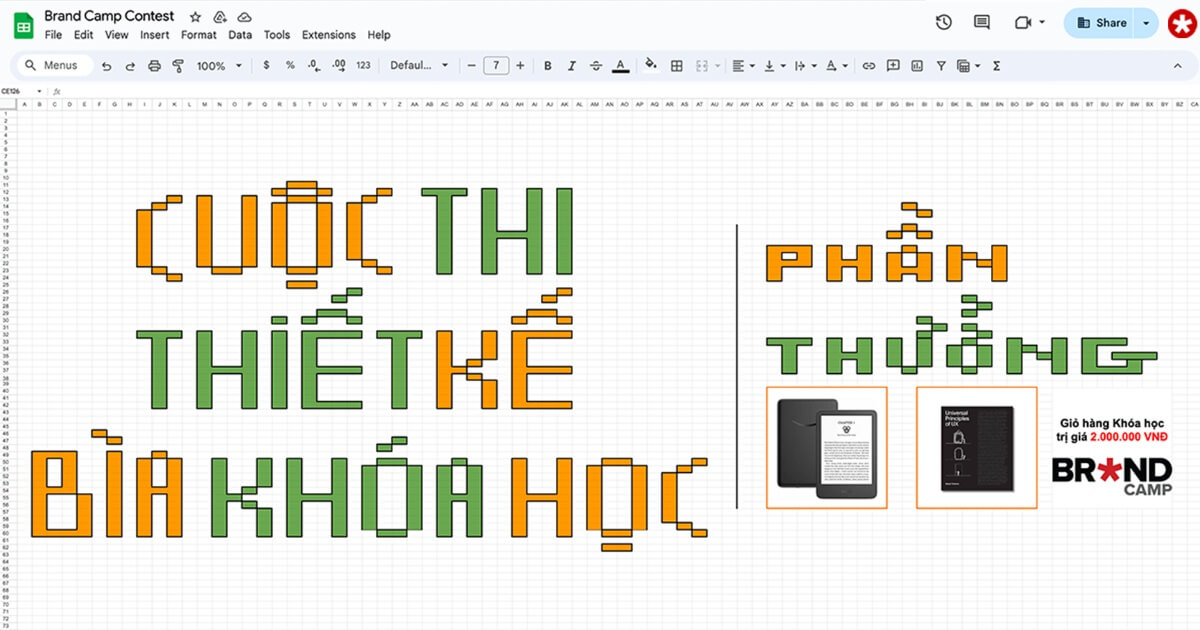This screenshot has height=630, width=1200.
Task: Open the Edit menu
Action: pos(83,35)
